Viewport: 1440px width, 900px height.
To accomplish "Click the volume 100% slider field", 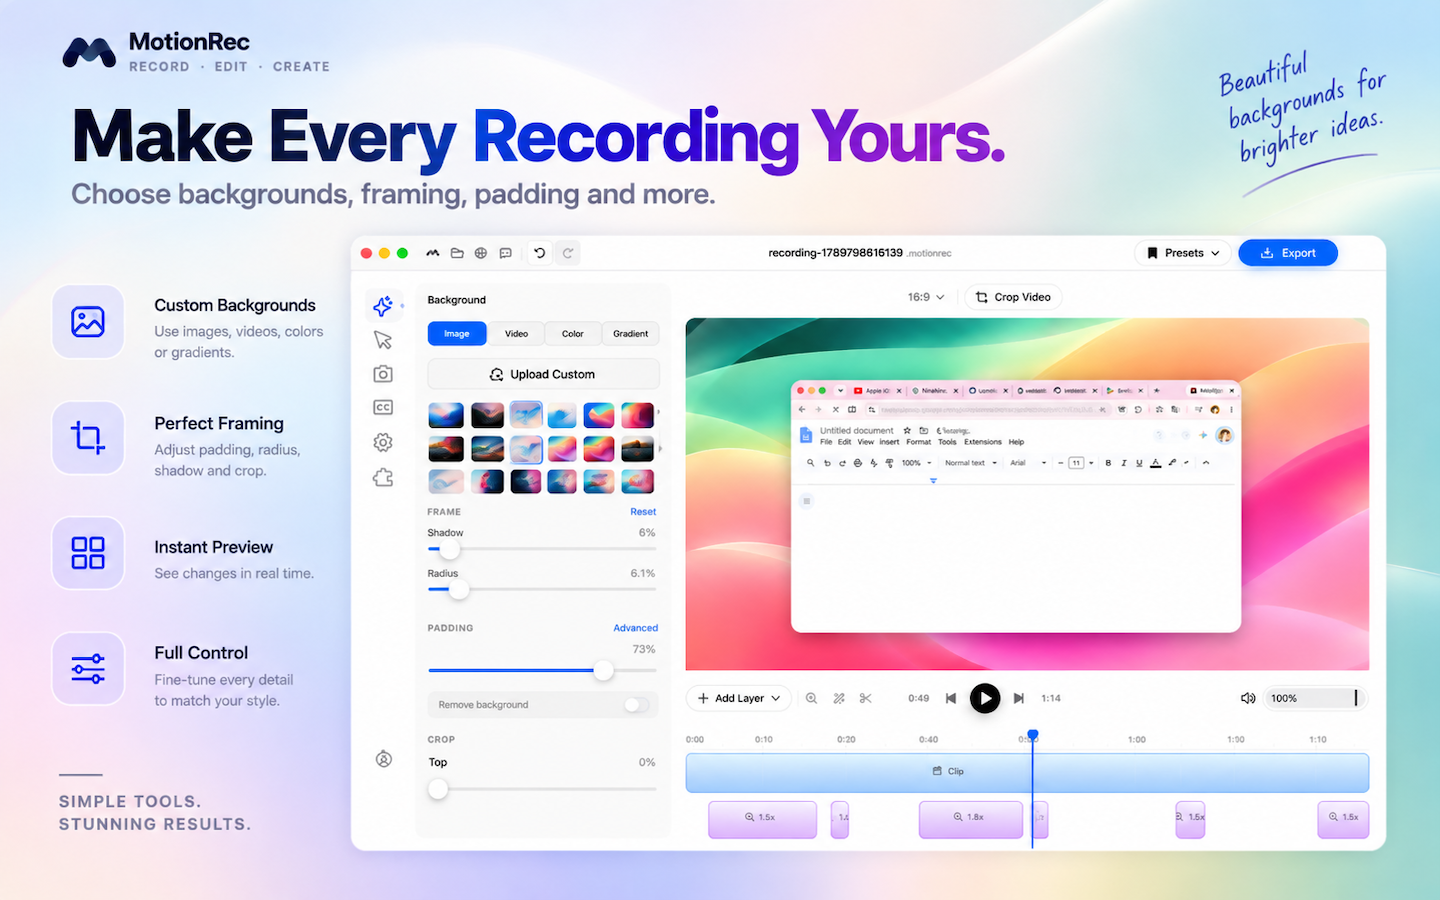I will [1316, 698].
